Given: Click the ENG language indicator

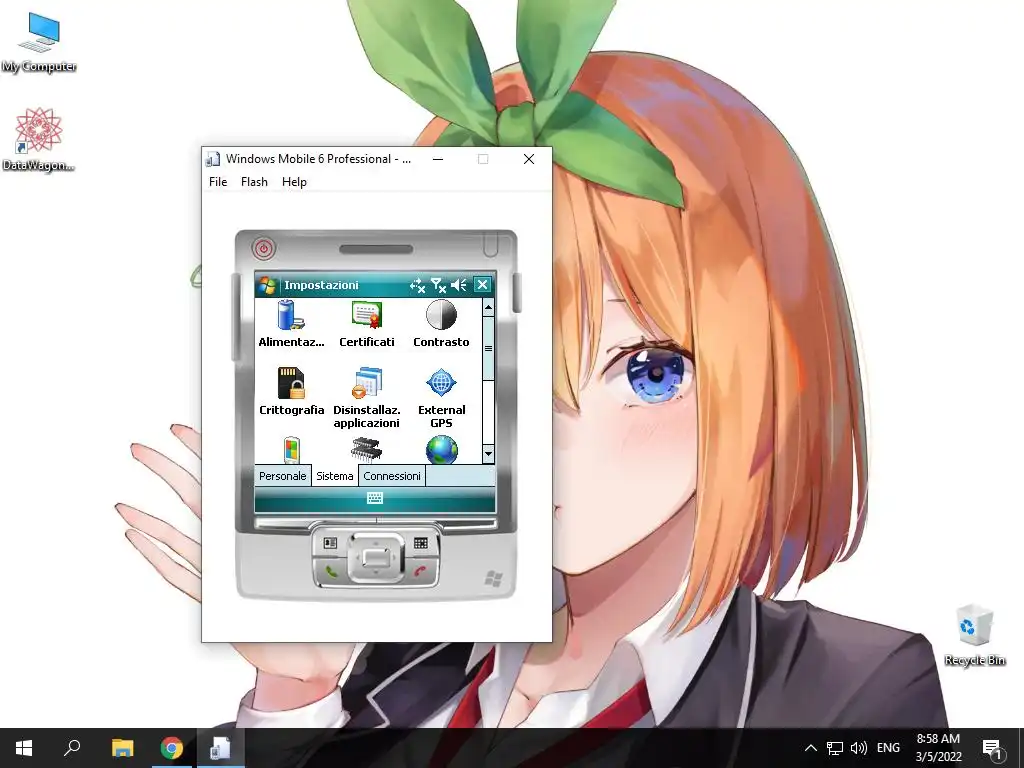Looking at the screenshot, I should point(888,748).
